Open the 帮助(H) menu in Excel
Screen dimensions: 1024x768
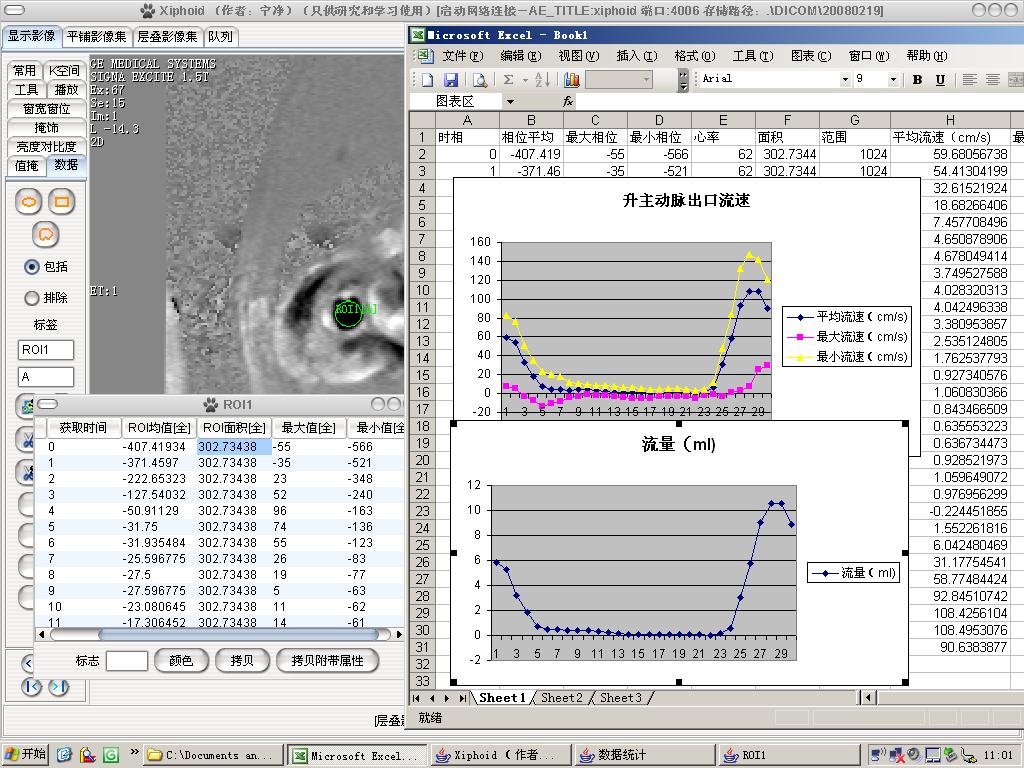927,56
